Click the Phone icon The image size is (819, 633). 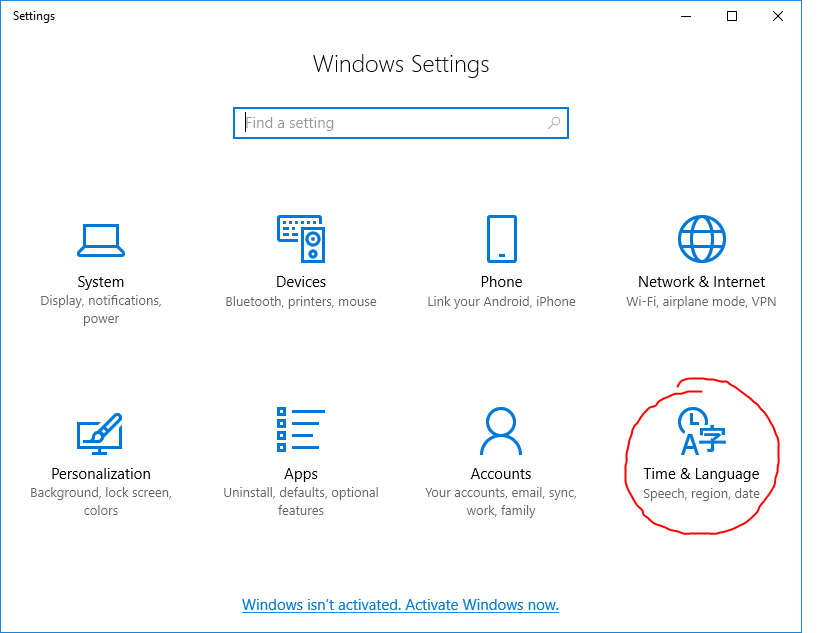pyautogui.click(x=501, y=240)
